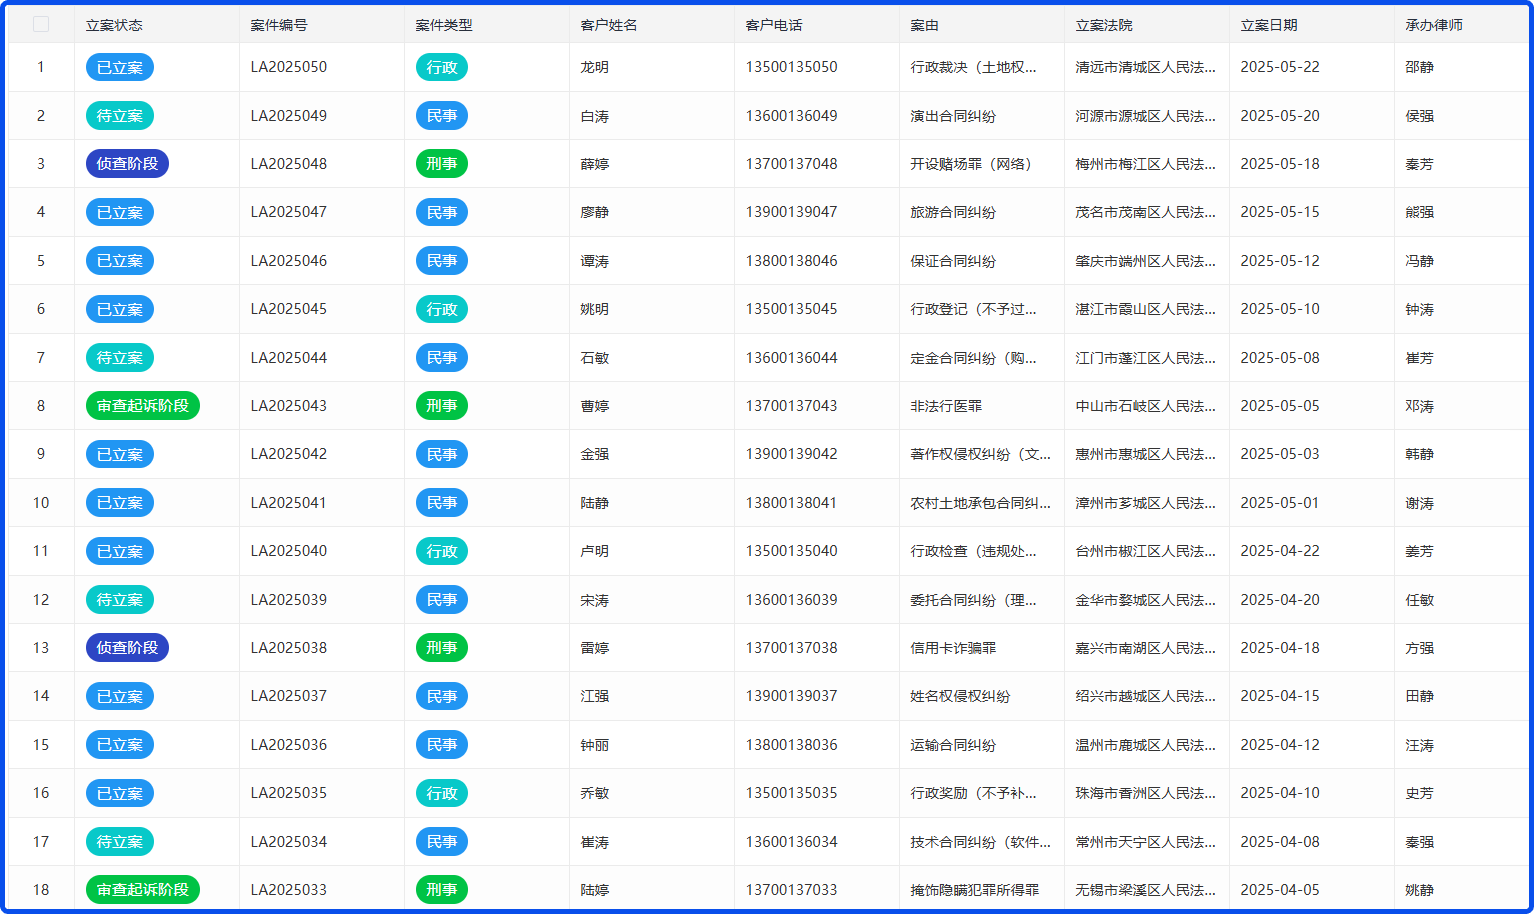Tick the select-all checkbox in table header
The height and width of the screenshot is (914, 1534).
click(x=41, y=24)
